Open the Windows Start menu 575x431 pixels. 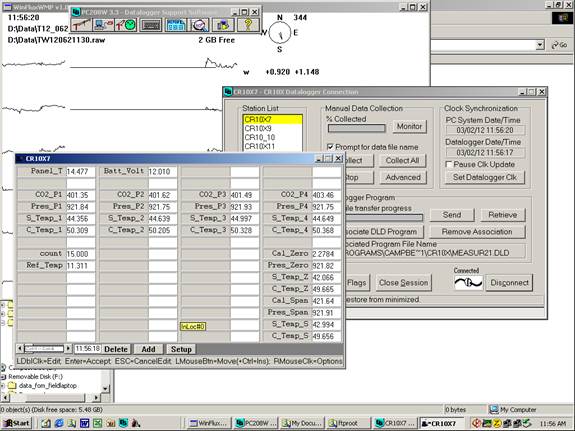pos(17,423)
